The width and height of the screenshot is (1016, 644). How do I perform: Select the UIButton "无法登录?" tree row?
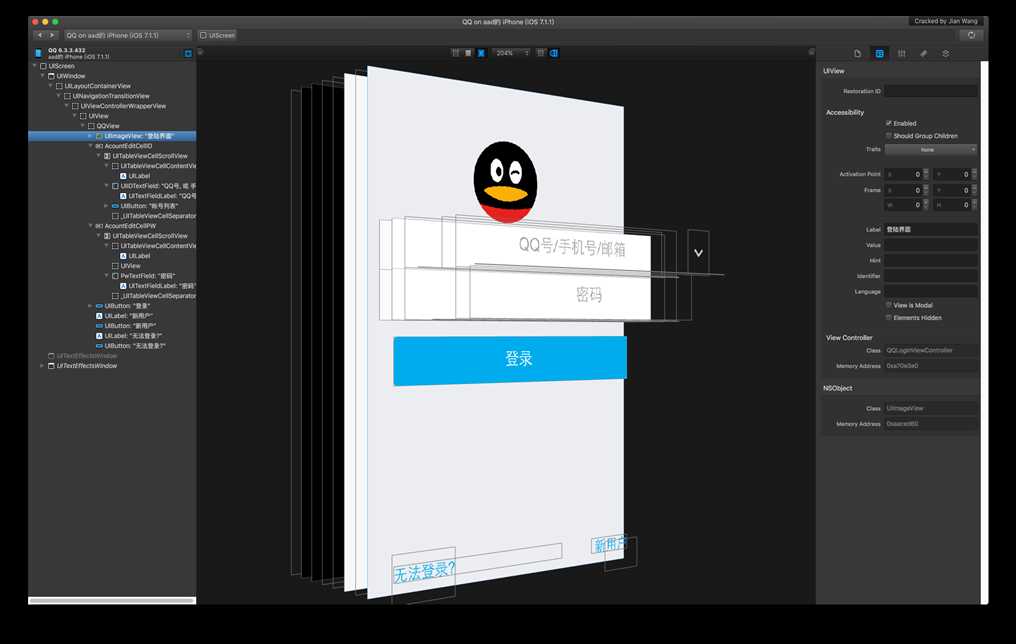(112, 345)
